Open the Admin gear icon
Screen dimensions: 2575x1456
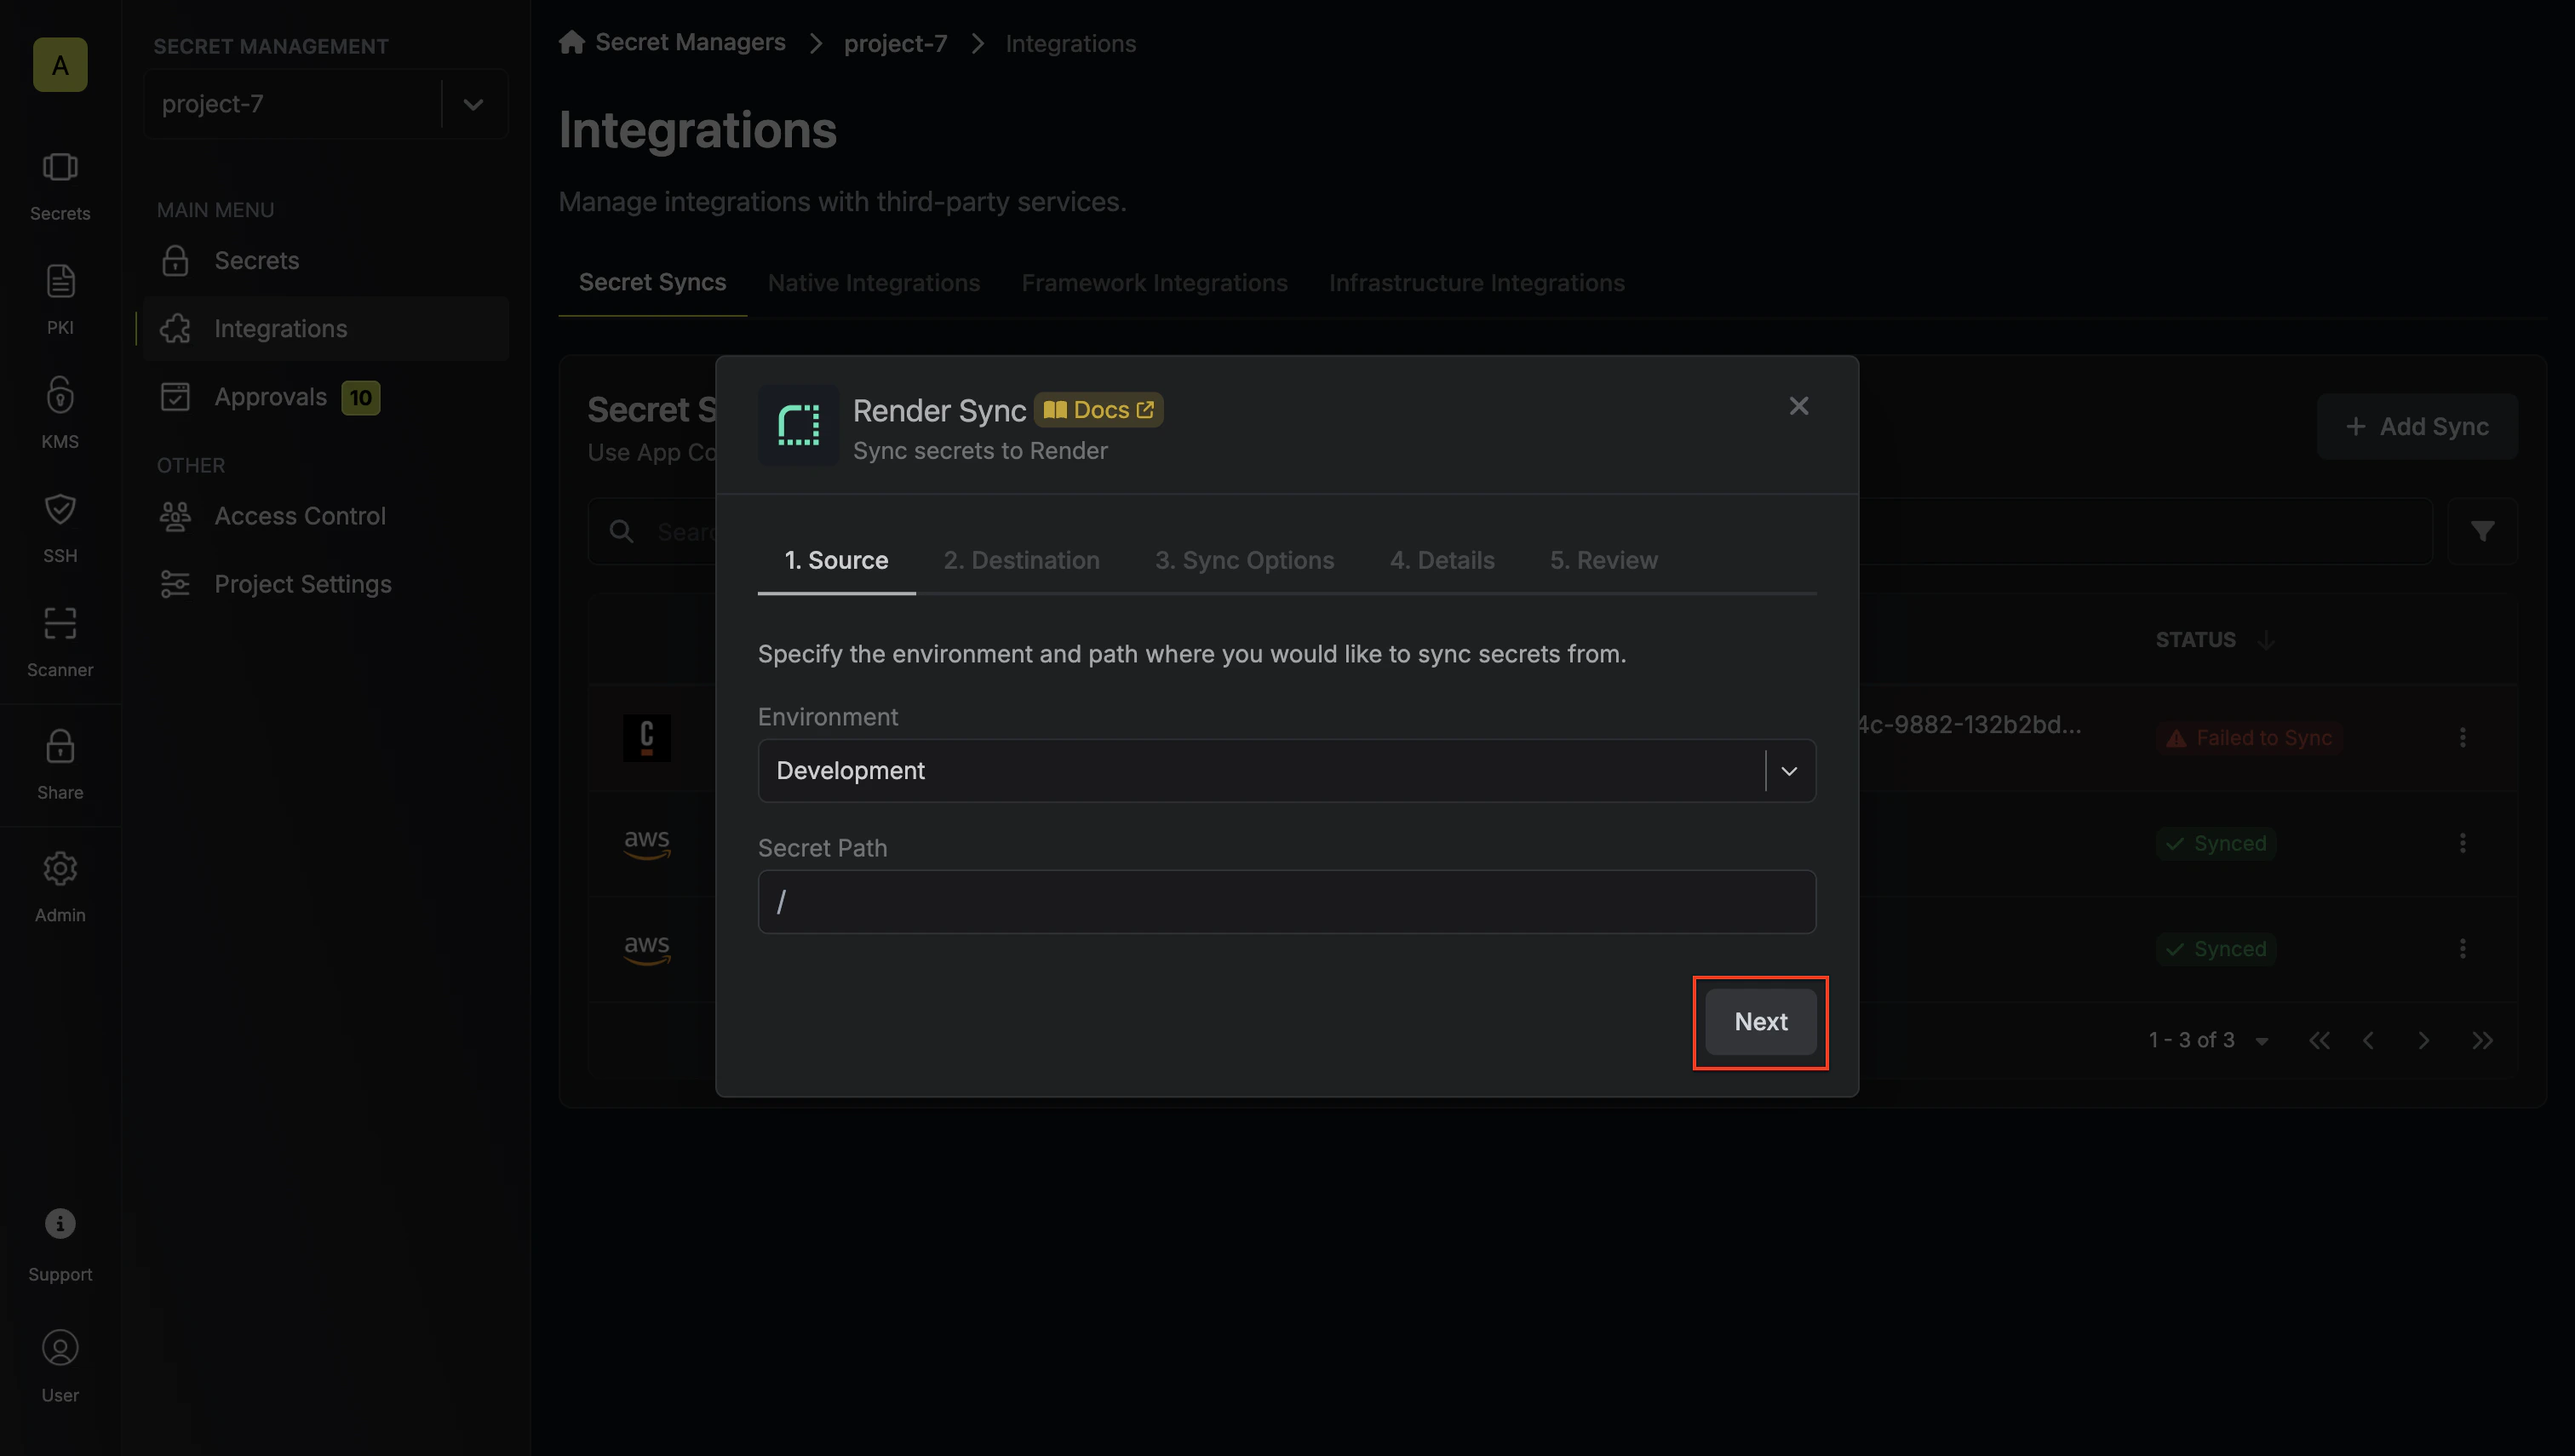[x=60, y=869]
